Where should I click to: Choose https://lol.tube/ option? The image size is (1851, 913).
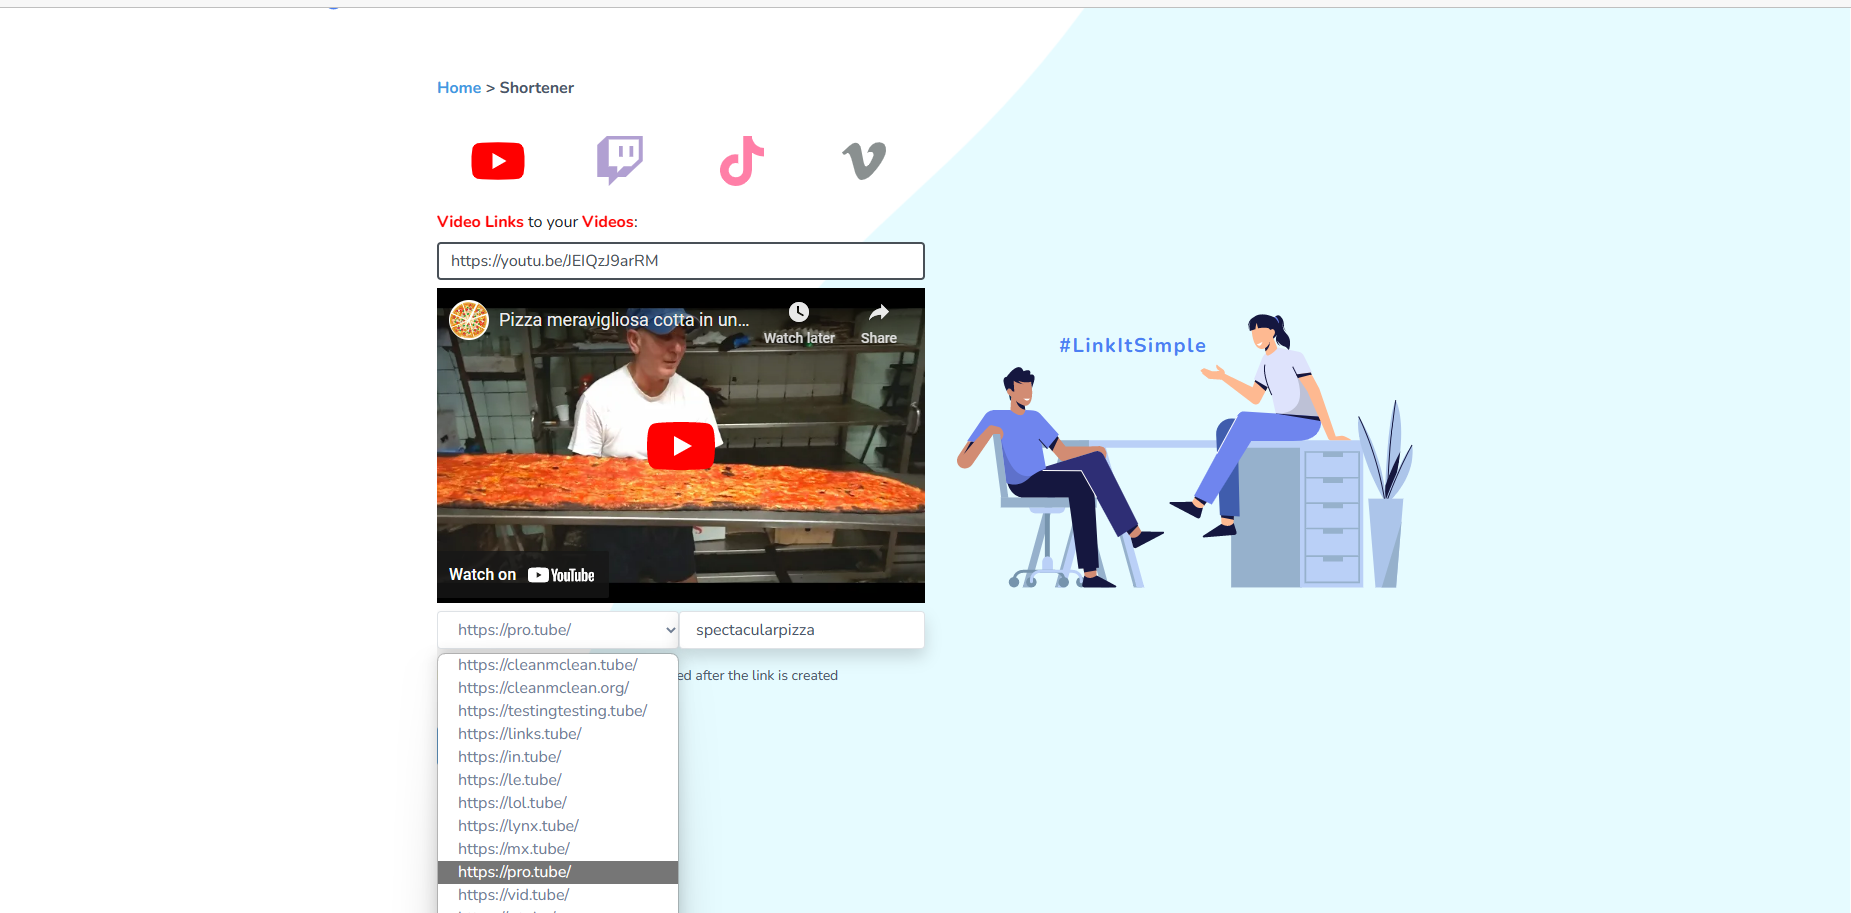[x=558, y=803]
